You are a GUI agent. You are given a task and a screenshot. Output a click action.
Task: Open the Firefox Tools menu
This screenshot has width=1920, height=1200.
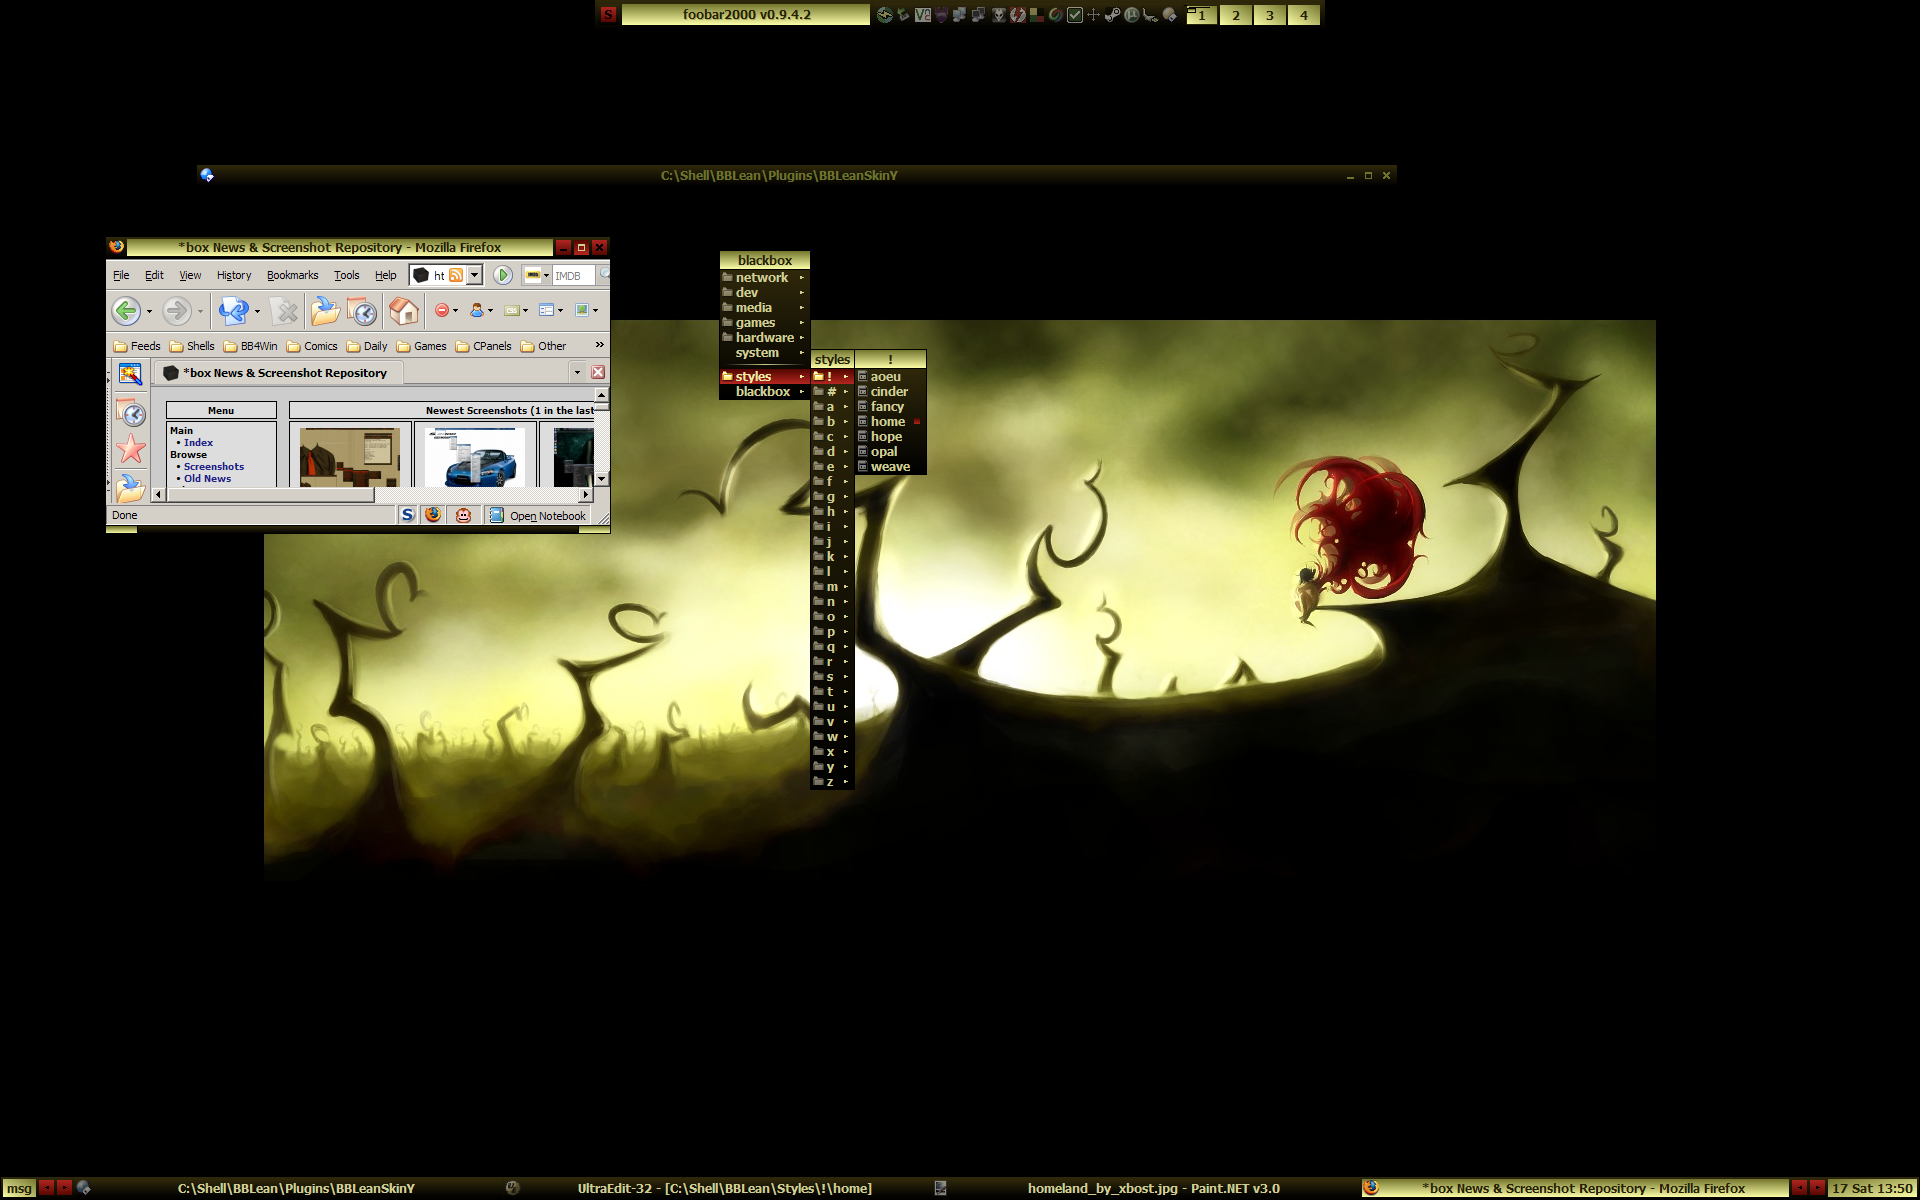pos(347,275)
